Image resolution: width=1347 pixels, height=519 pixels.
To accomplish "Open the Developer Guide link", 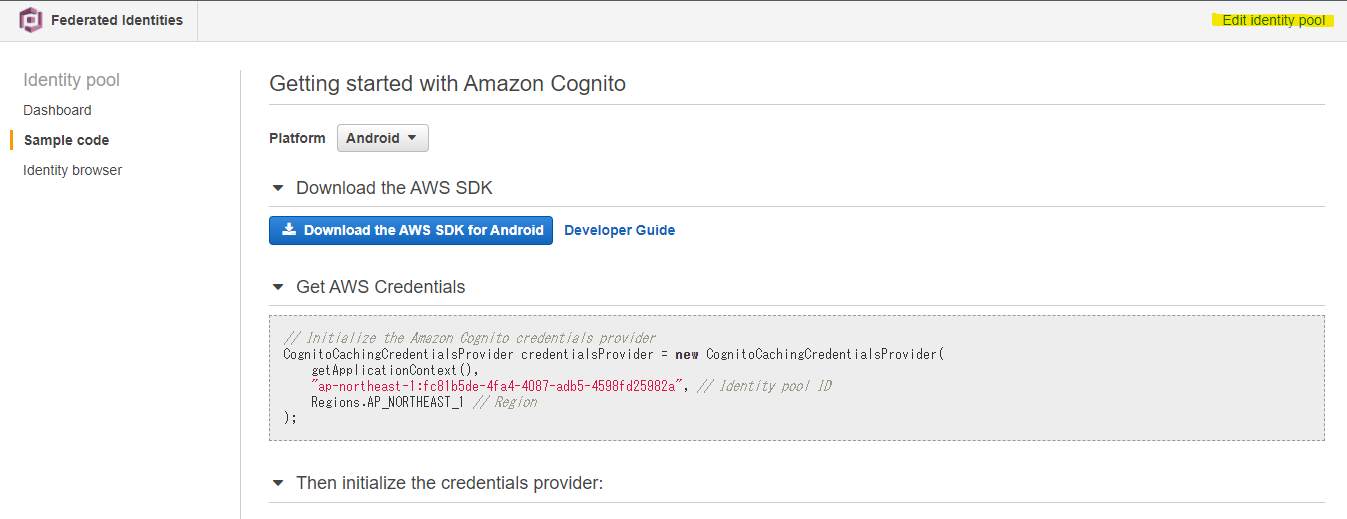I will (x=619, y=230).
